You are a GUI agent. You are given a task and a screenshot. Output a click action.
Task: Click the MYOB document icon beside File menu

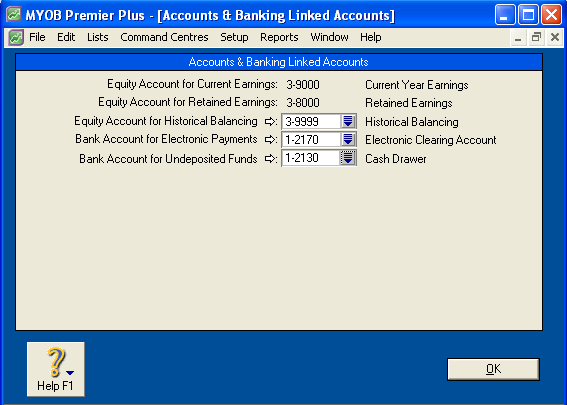point(16,37)
